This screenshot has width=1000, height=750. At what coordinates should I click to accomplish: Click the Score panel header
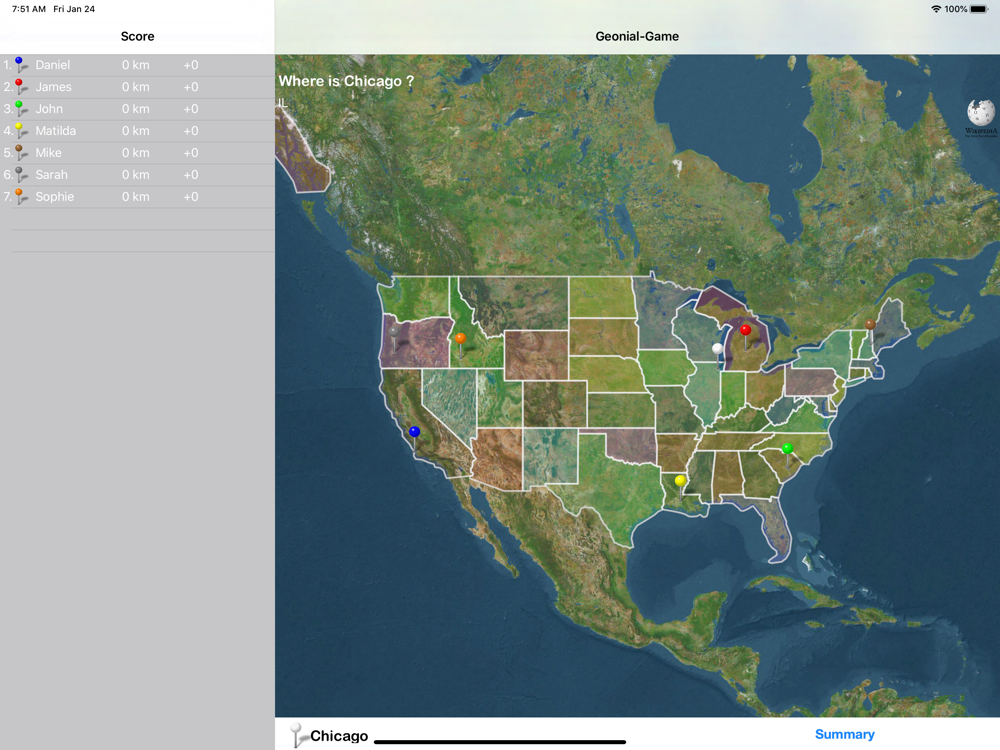pos(137,36)
